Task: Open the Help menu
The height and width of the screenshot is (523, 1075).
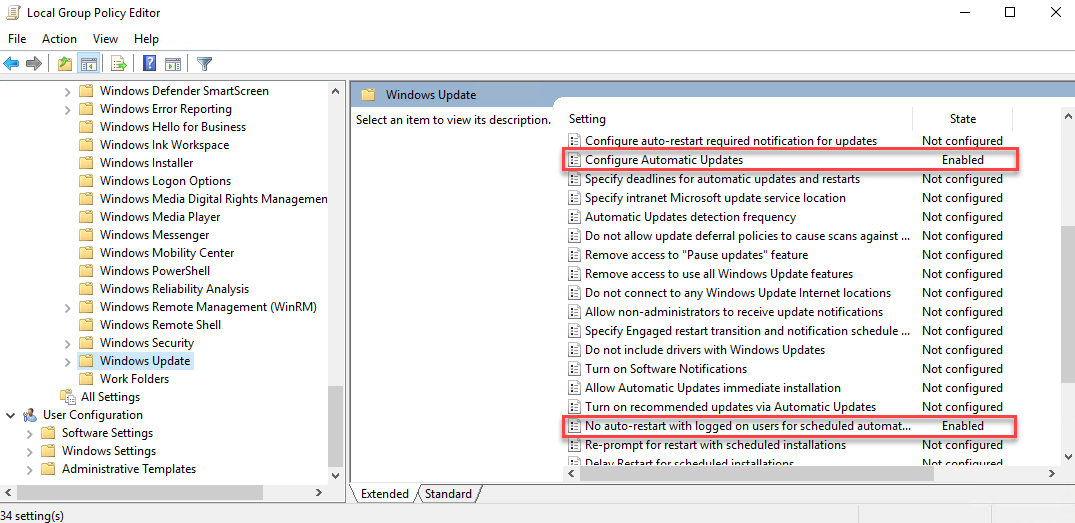Action: (x=146, y=38)
